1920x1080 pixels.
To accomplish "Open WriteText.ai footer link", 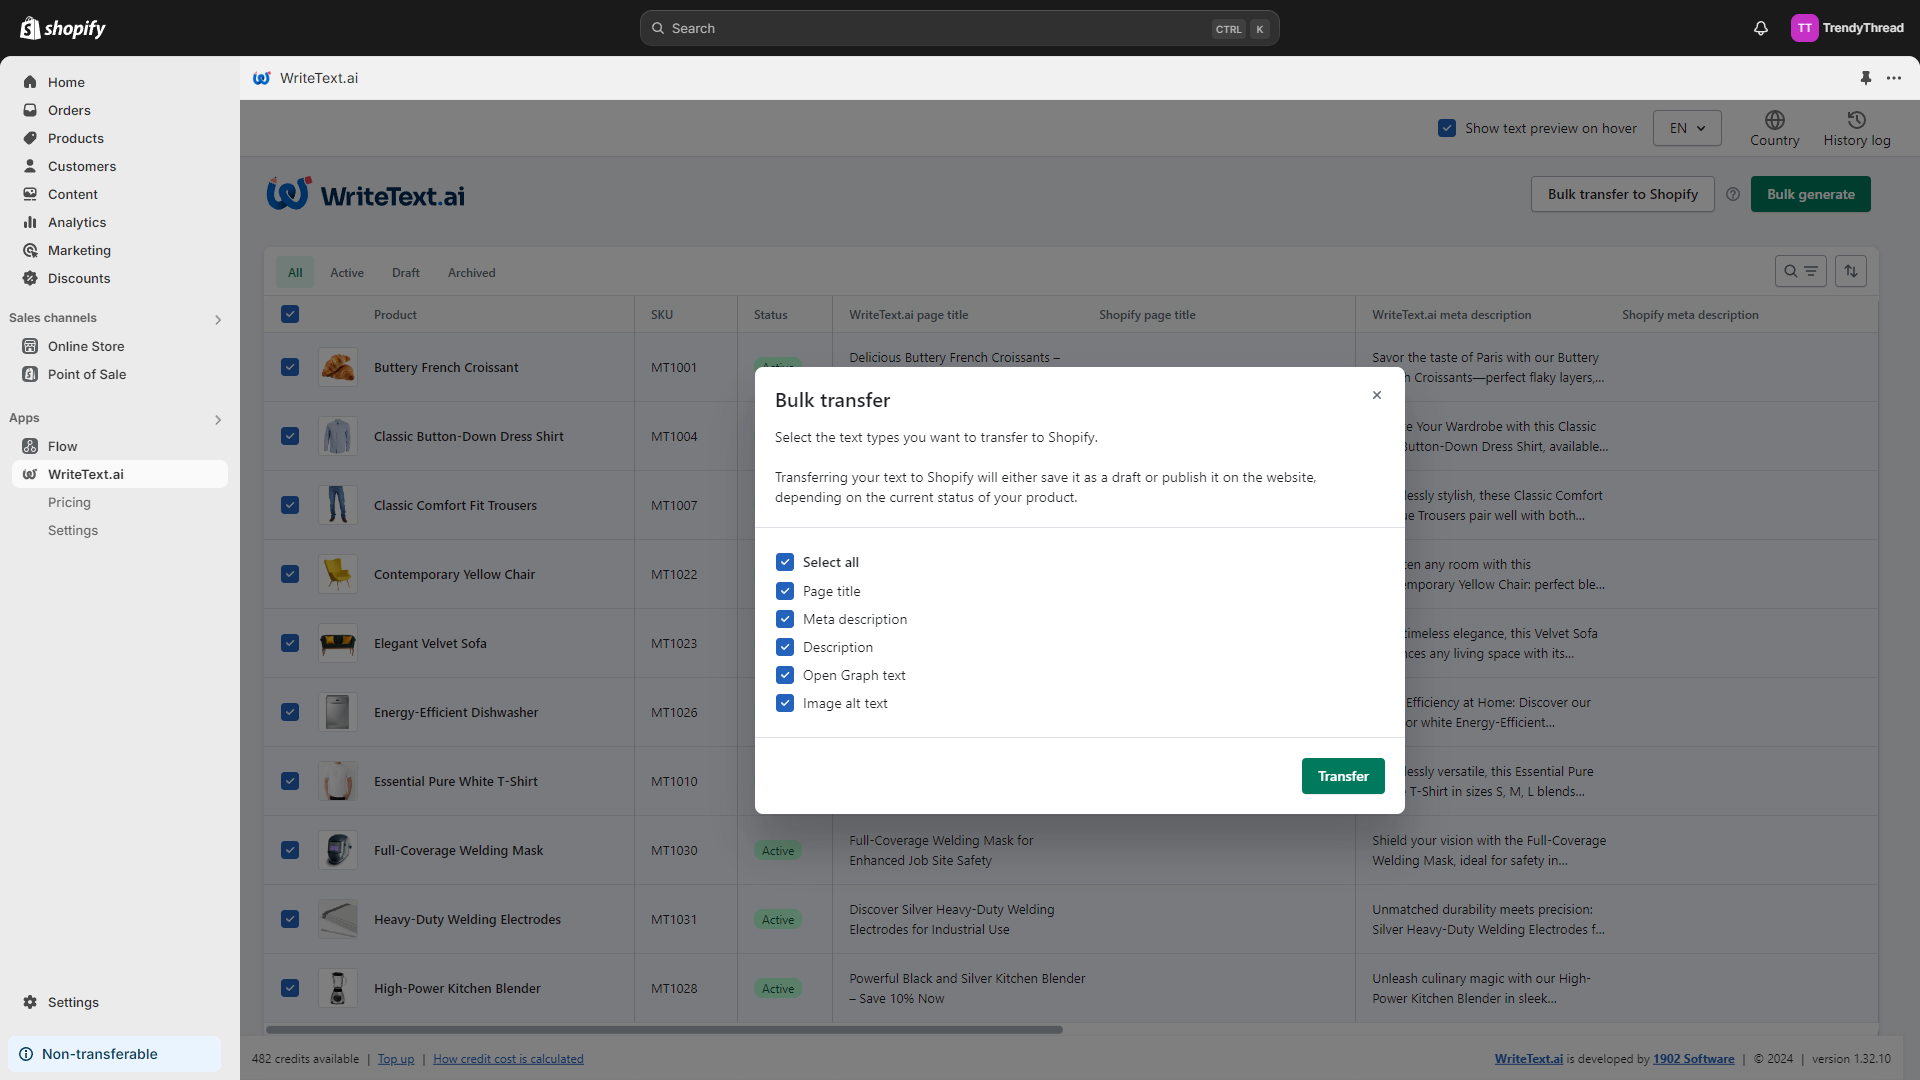I will click(1528, 1059).
